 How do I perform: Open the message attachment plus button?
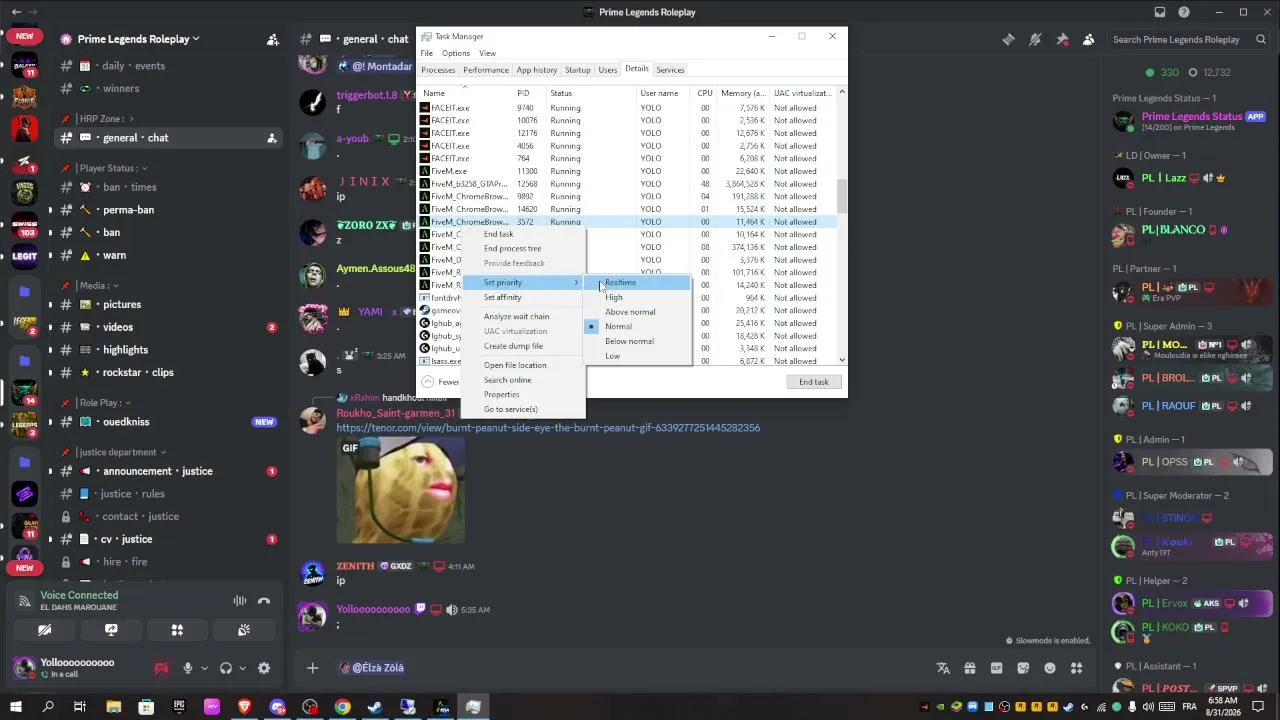[312, 668]
